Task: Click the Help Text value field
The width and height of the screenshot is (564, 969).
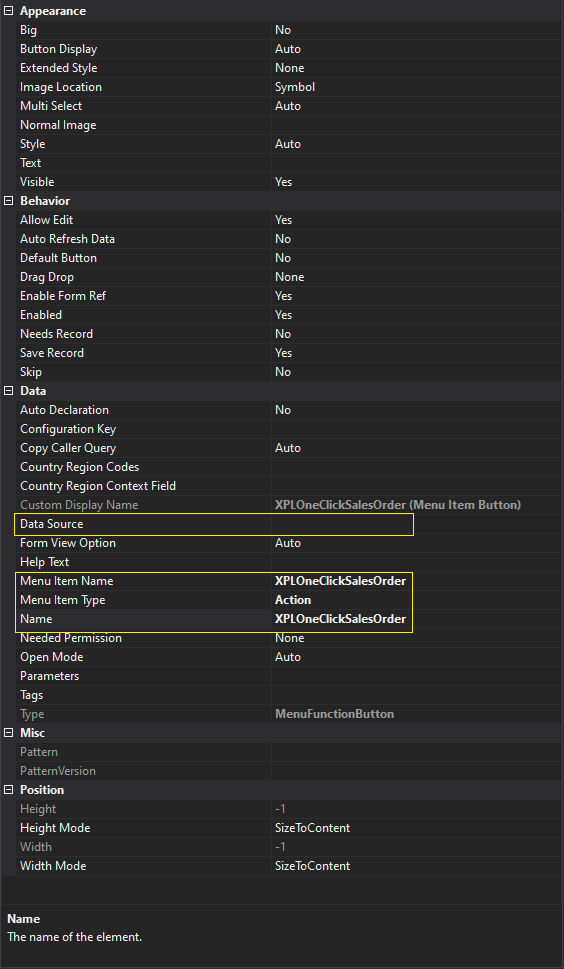Action: click(x=417, y=562)
